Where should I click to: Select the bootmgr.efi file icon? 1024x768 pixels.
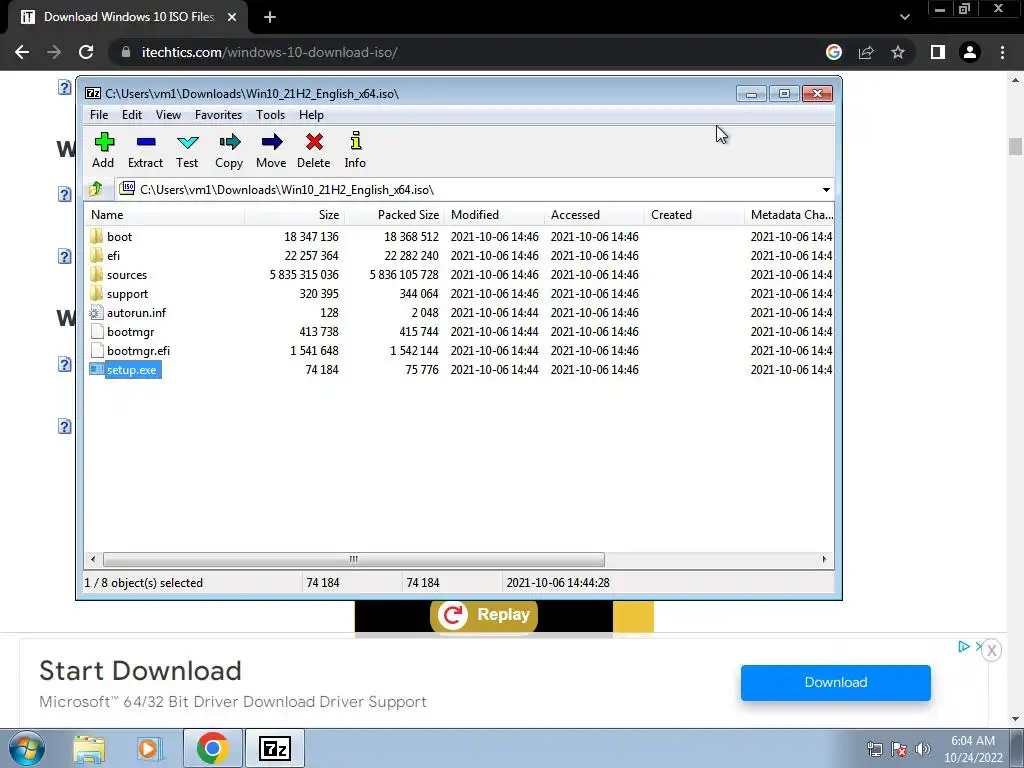(97, 351)
